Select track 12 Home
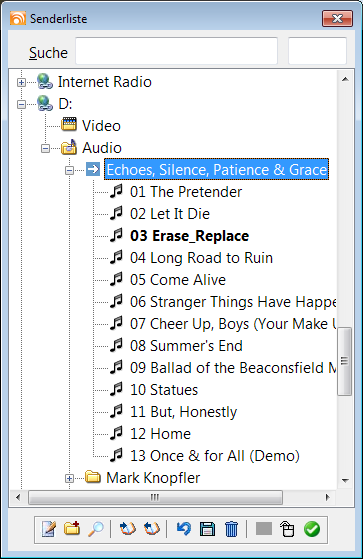This screenshot has height=559, width=363. click(160, 434)
